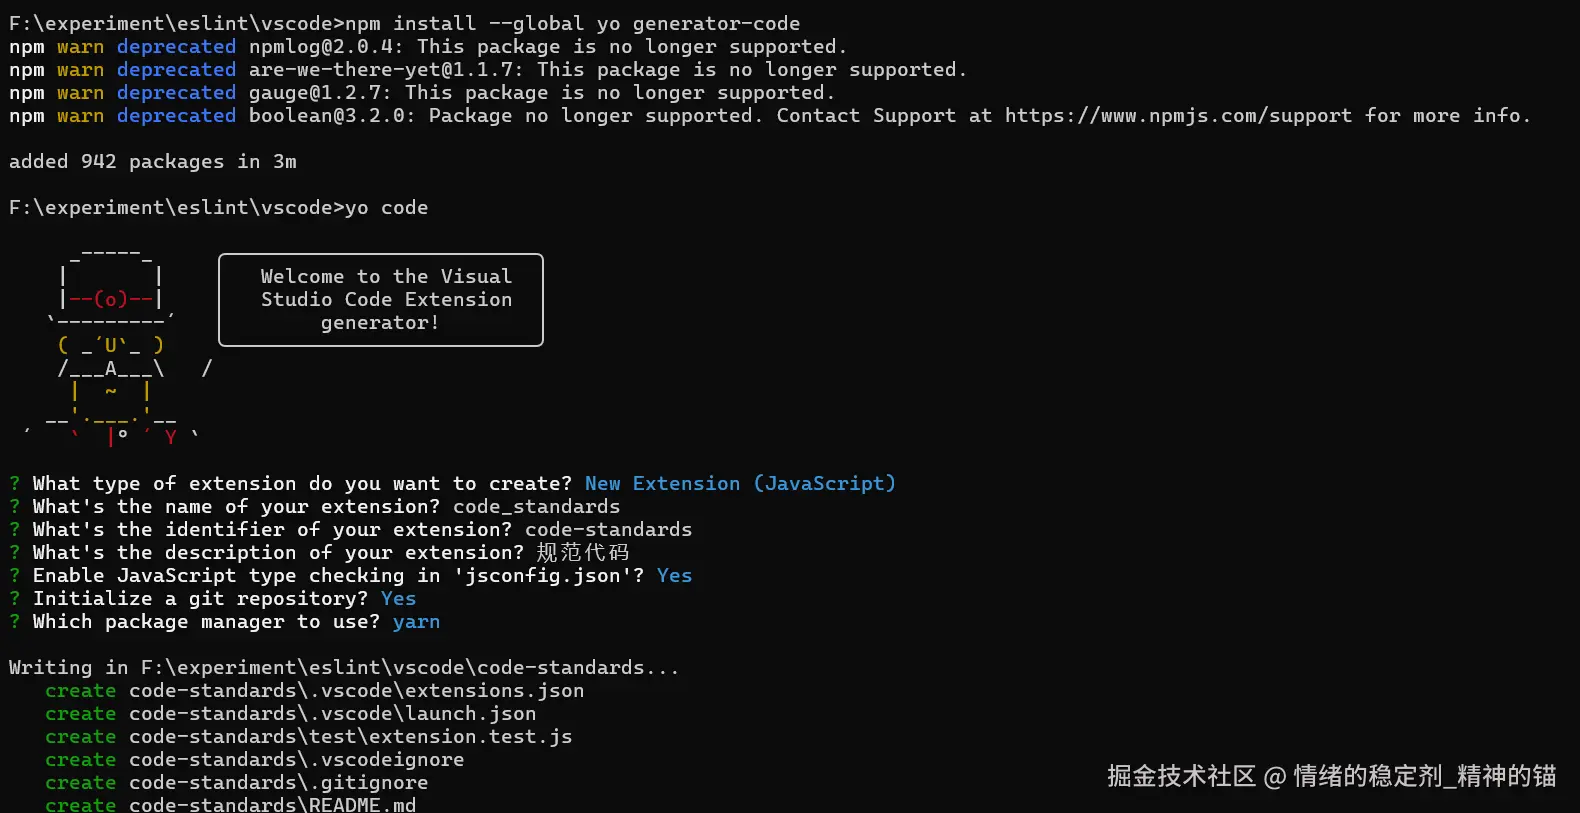
Task: Click 'npm install --global yo generator-code' command
Action: point(572,23)
